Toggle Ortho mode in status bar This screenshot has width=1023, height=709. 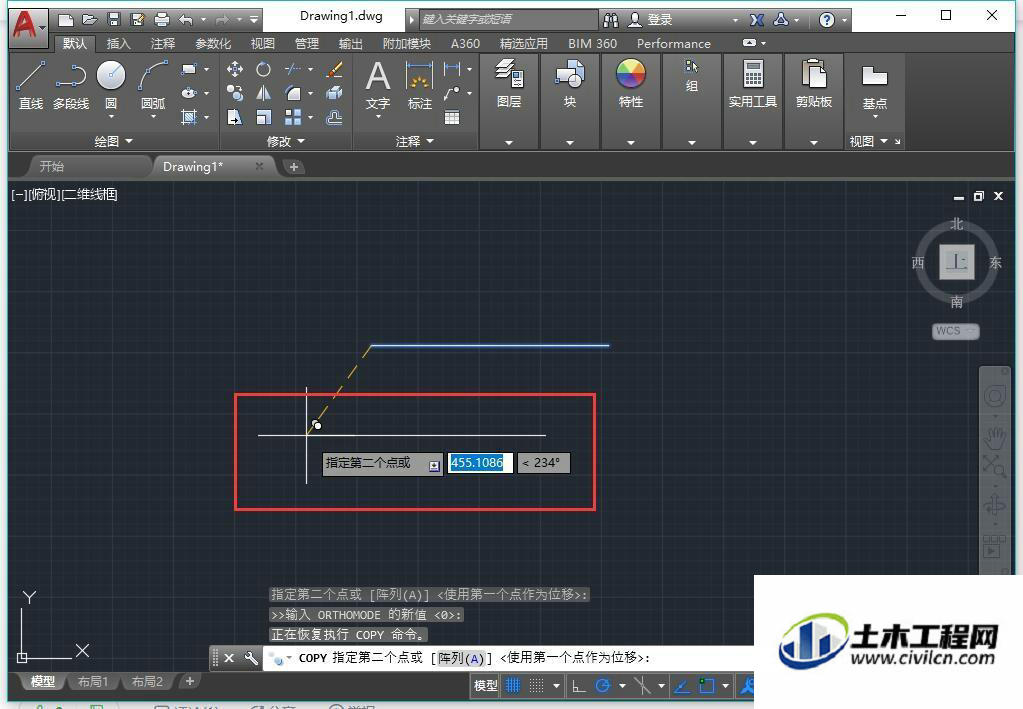pos(578,686)
